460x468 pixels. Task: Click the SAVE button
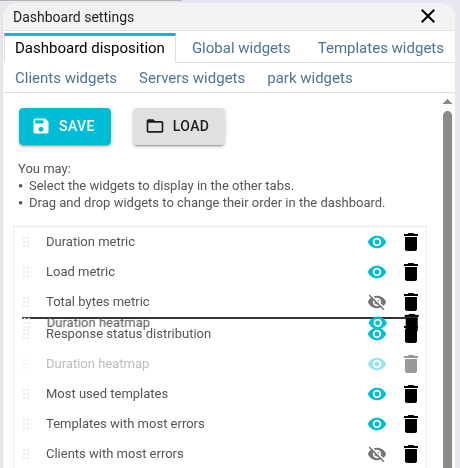point(65,126)
